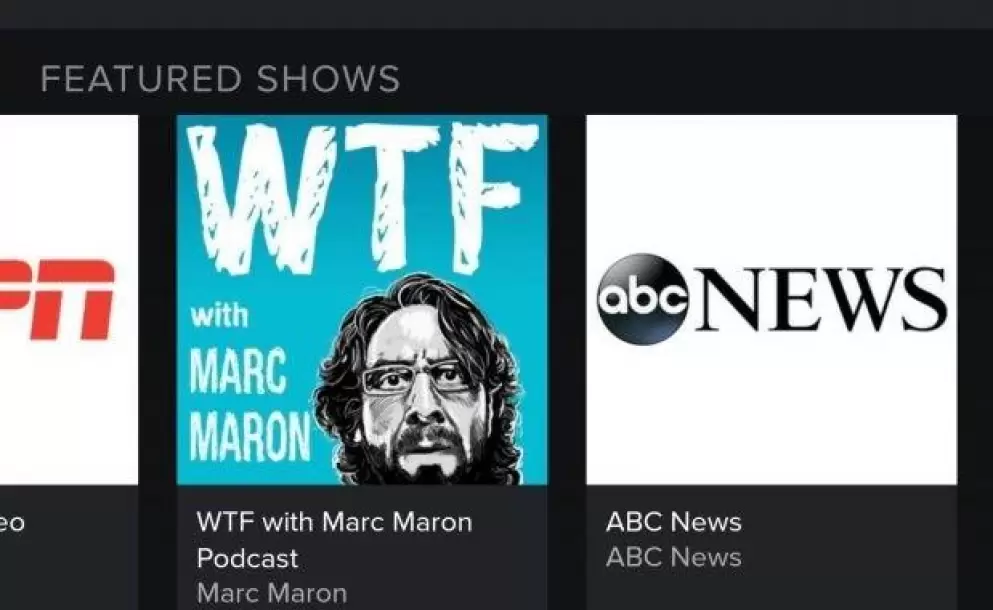This screenshot has height=610, width=993.
Task: Open the ABC News cover image
Action: coord(771,300)
